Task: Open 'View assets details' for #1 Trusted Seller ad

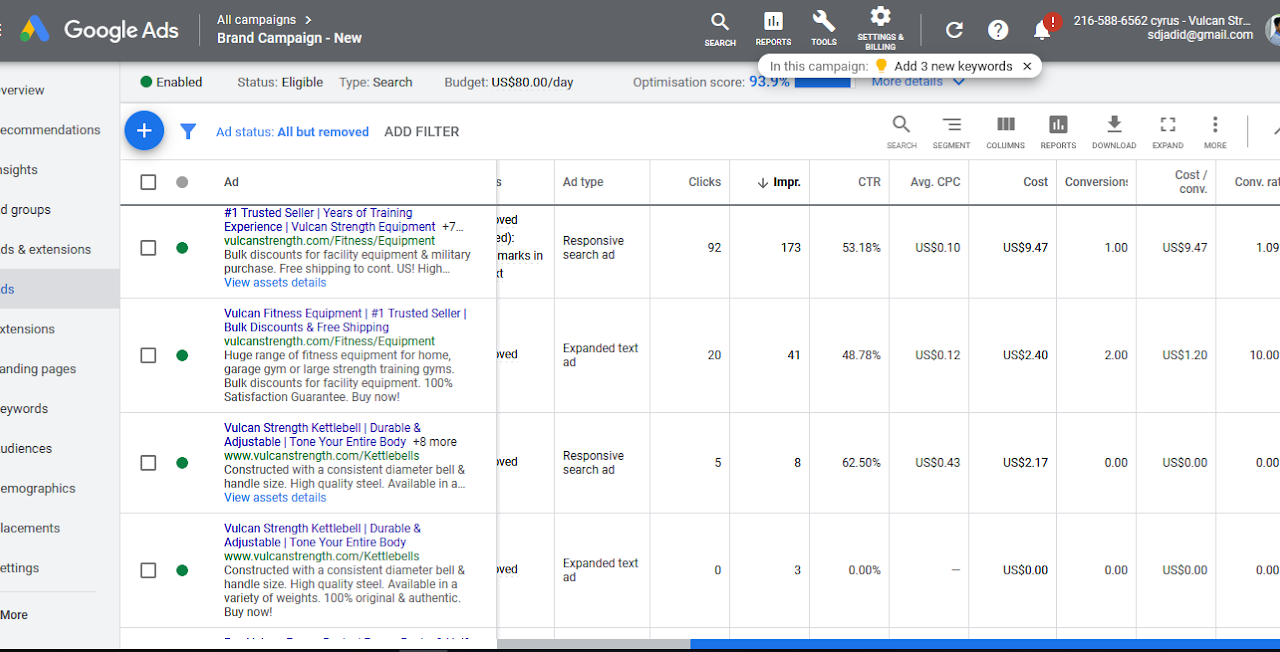Action: [275, 283]
